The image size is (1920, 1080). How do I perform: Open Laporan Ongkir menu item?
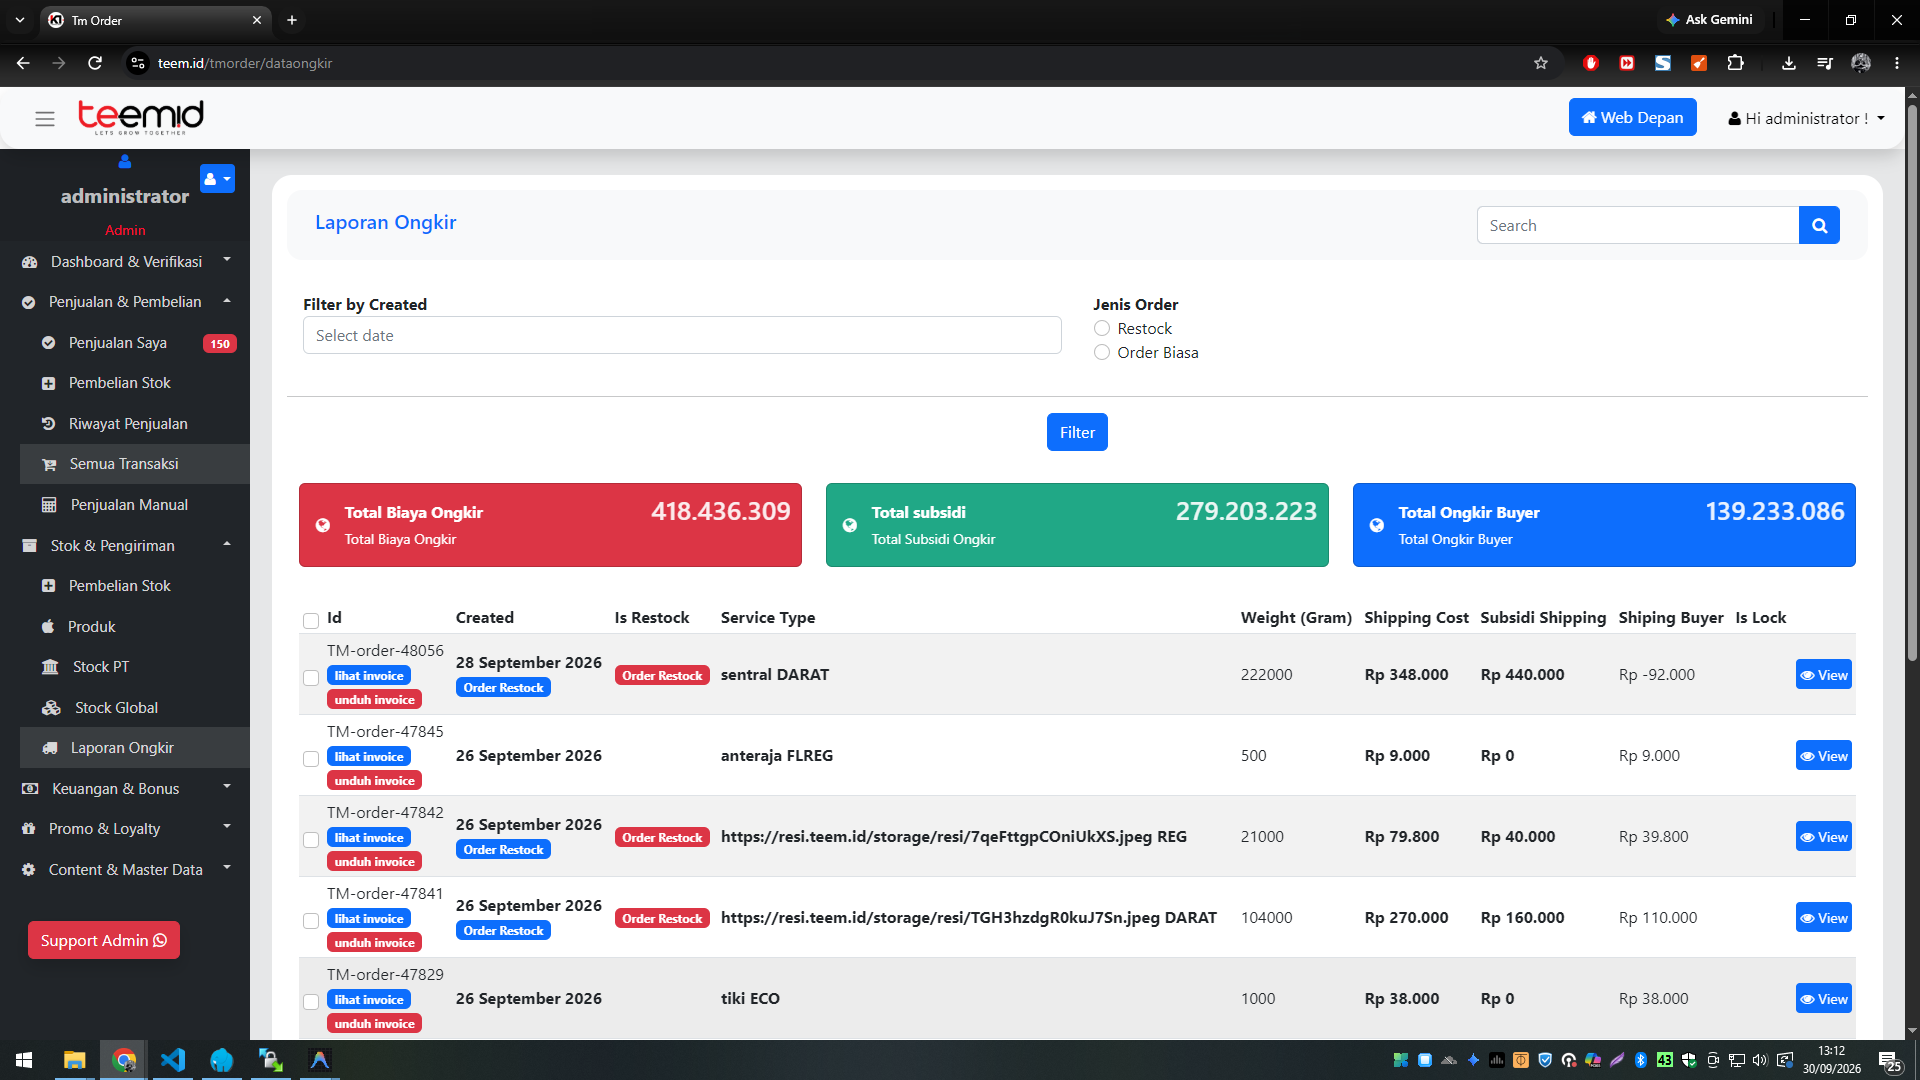(135, 747)
